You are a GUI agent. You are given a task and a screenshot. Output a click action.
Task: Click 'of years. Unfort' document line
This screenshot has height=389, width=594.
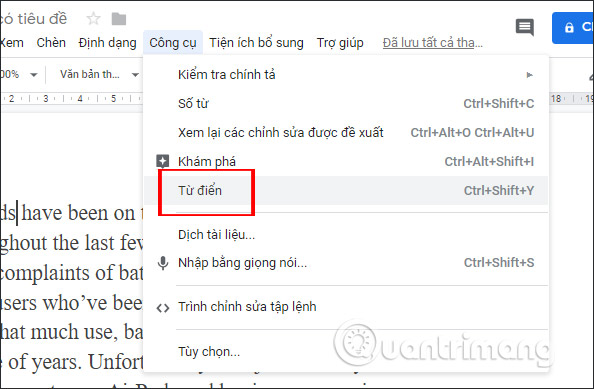coord(75,362)
